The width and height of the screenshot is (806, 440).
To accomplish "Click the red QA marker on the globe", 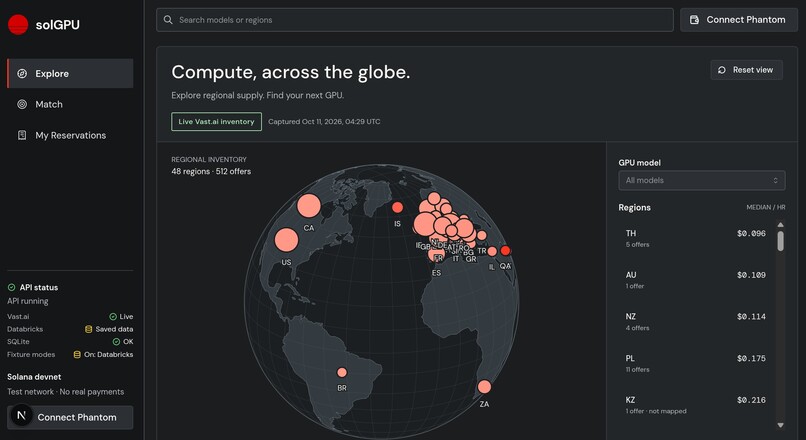I will (506, 250).
